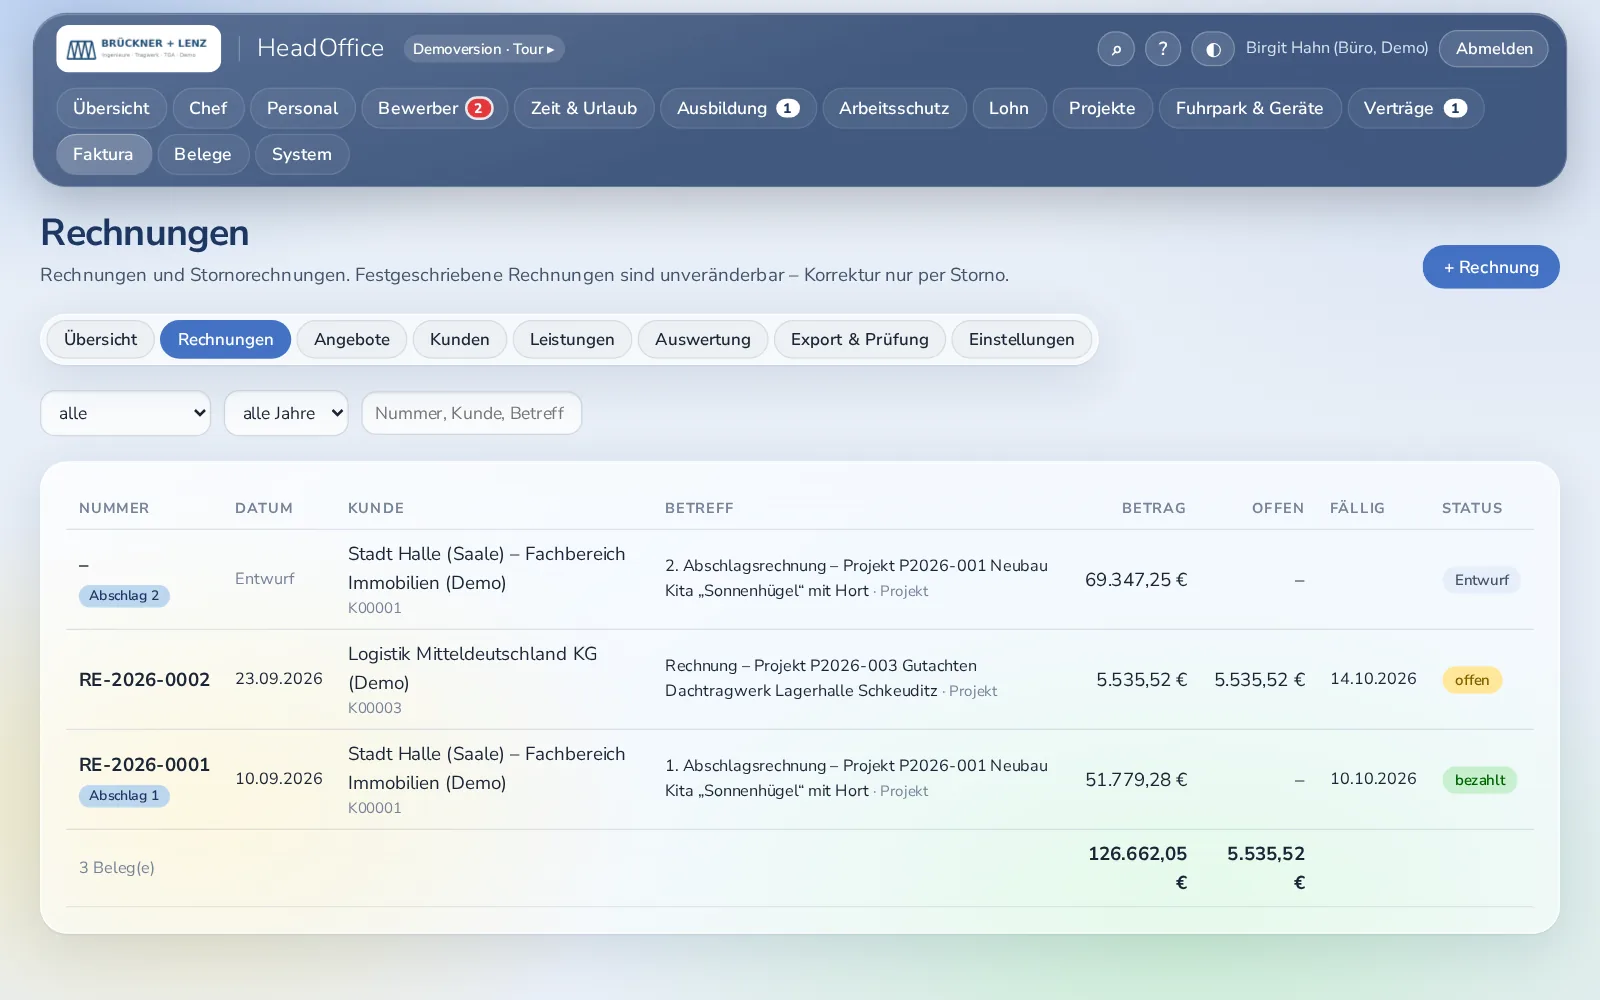Click the Abschlag 1 tag

tap(124, 796)
